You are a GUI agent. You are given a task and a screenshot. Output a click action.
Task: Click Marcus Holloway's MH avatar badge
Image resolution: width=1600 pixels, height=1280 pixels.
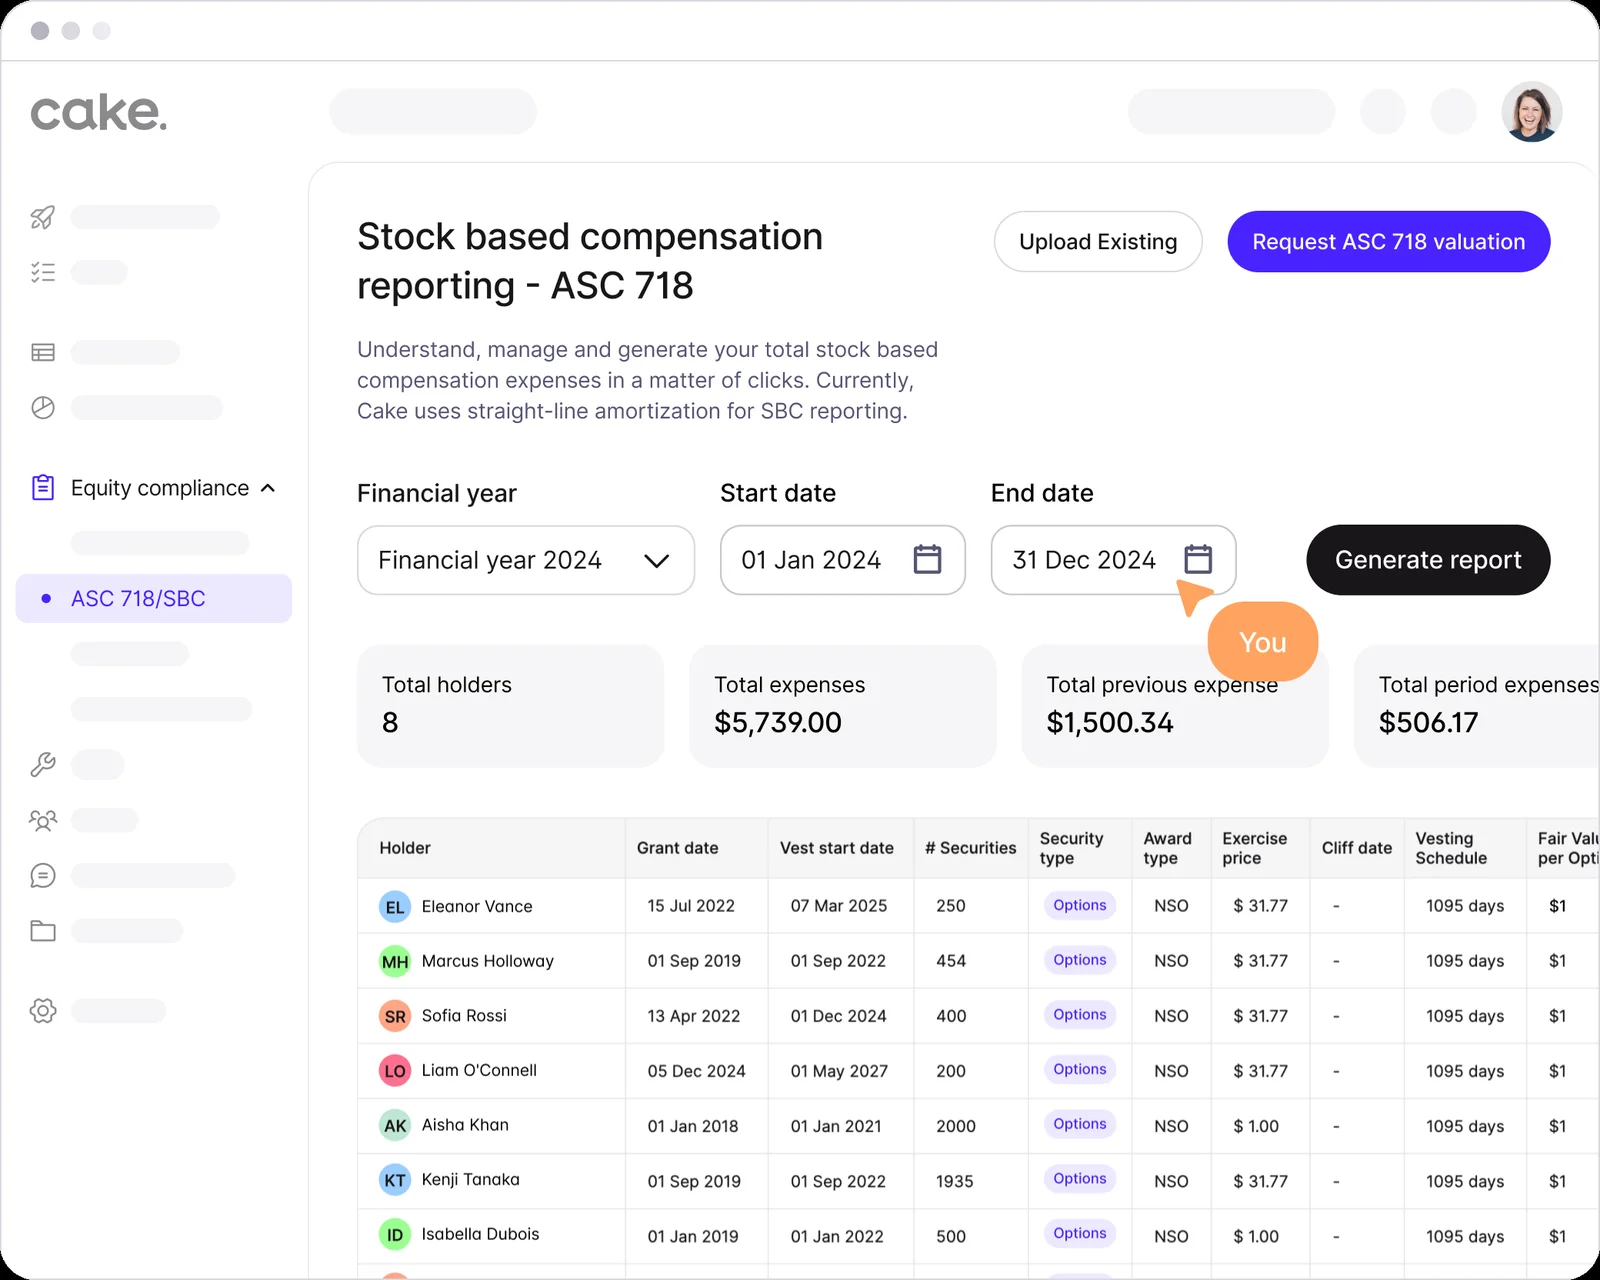click(395, 962)
